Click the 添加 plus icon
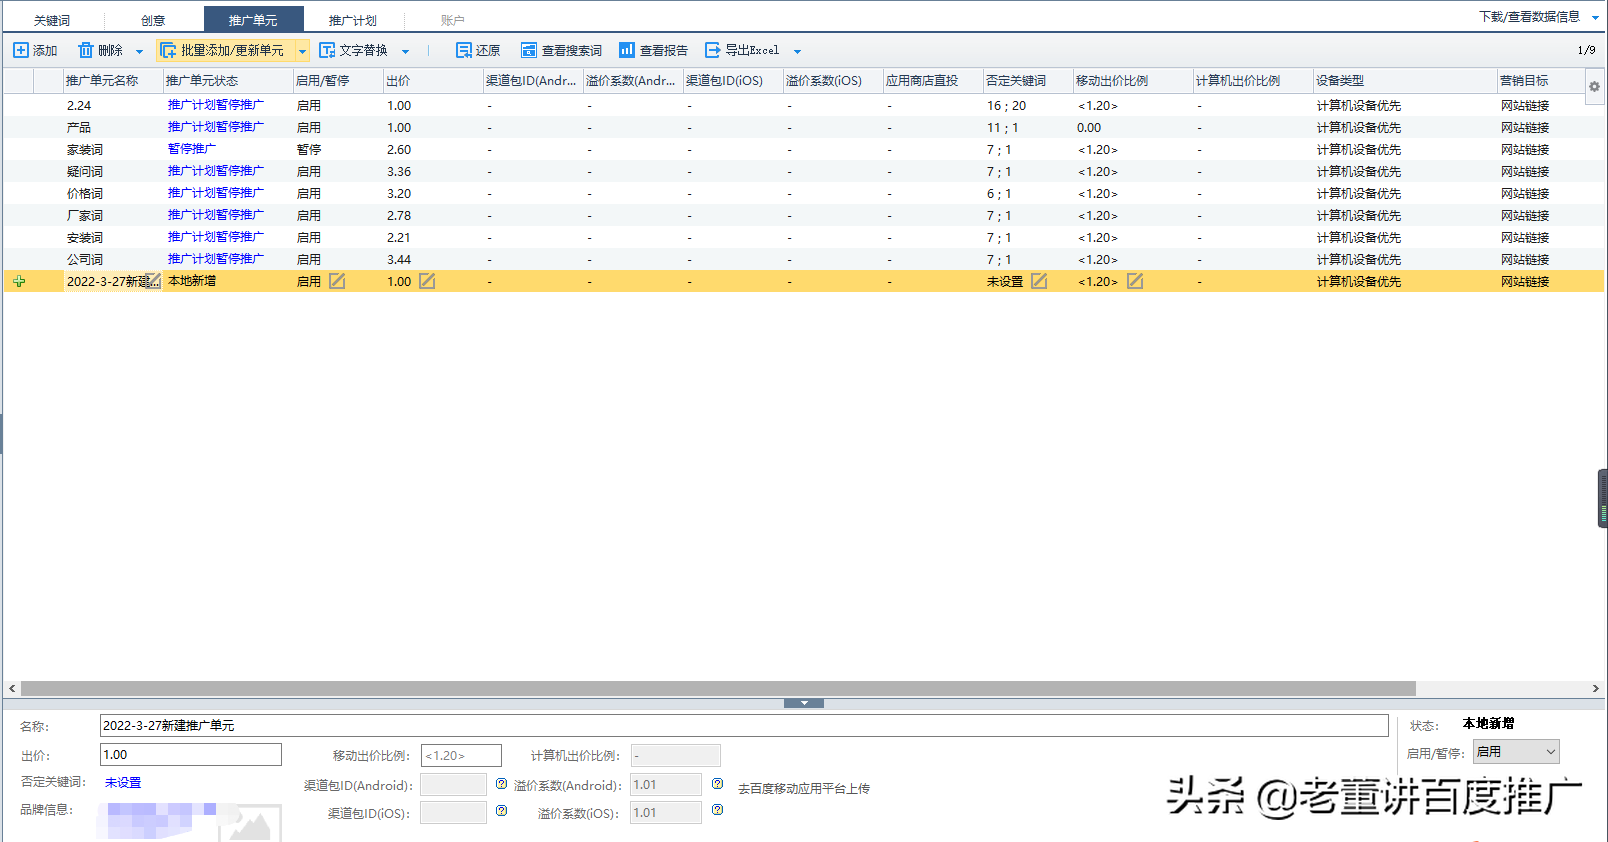This screenshot has height=842, width=1608. [x=20, y=50]
